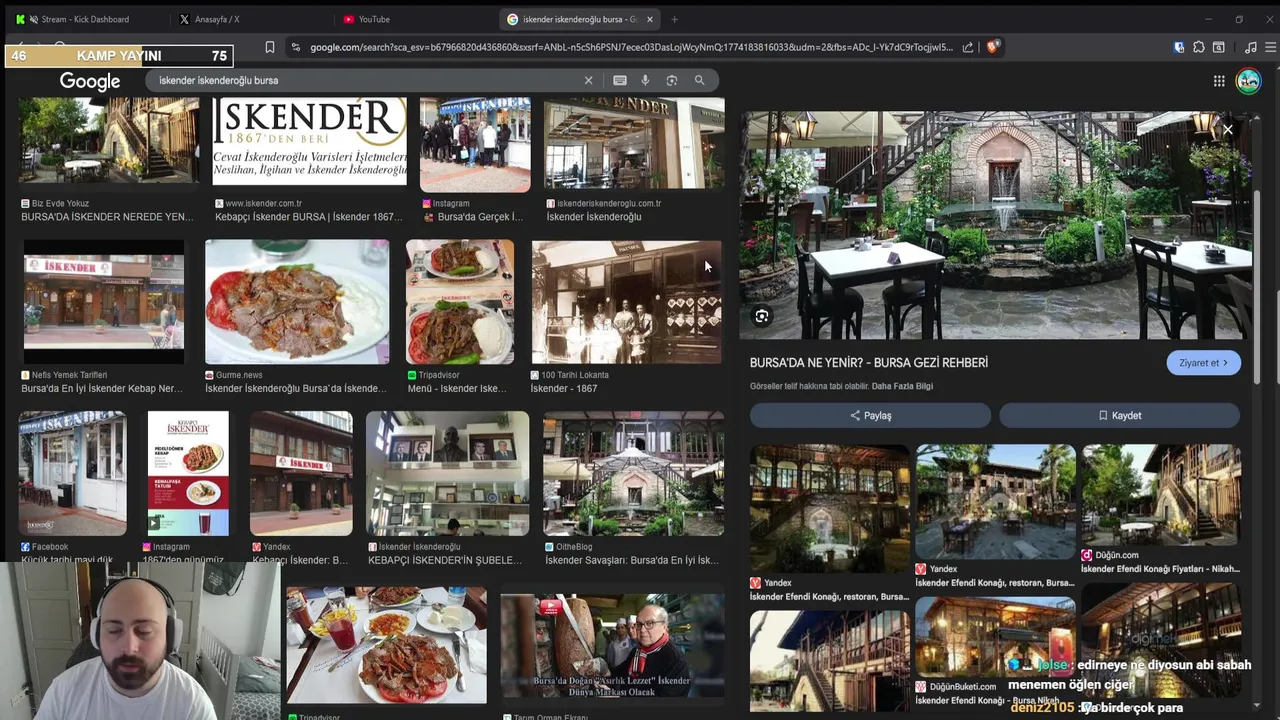Open Instagram 1867'den günümüz menu image

(188, 473)
